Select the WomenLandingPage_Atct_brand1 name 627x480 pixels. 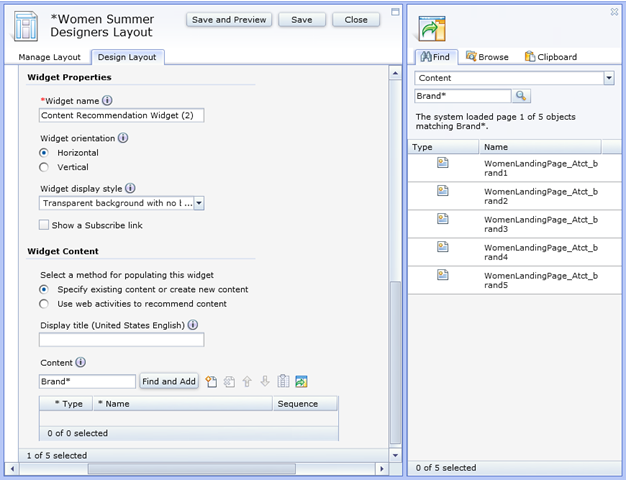(x=541, y=168)
